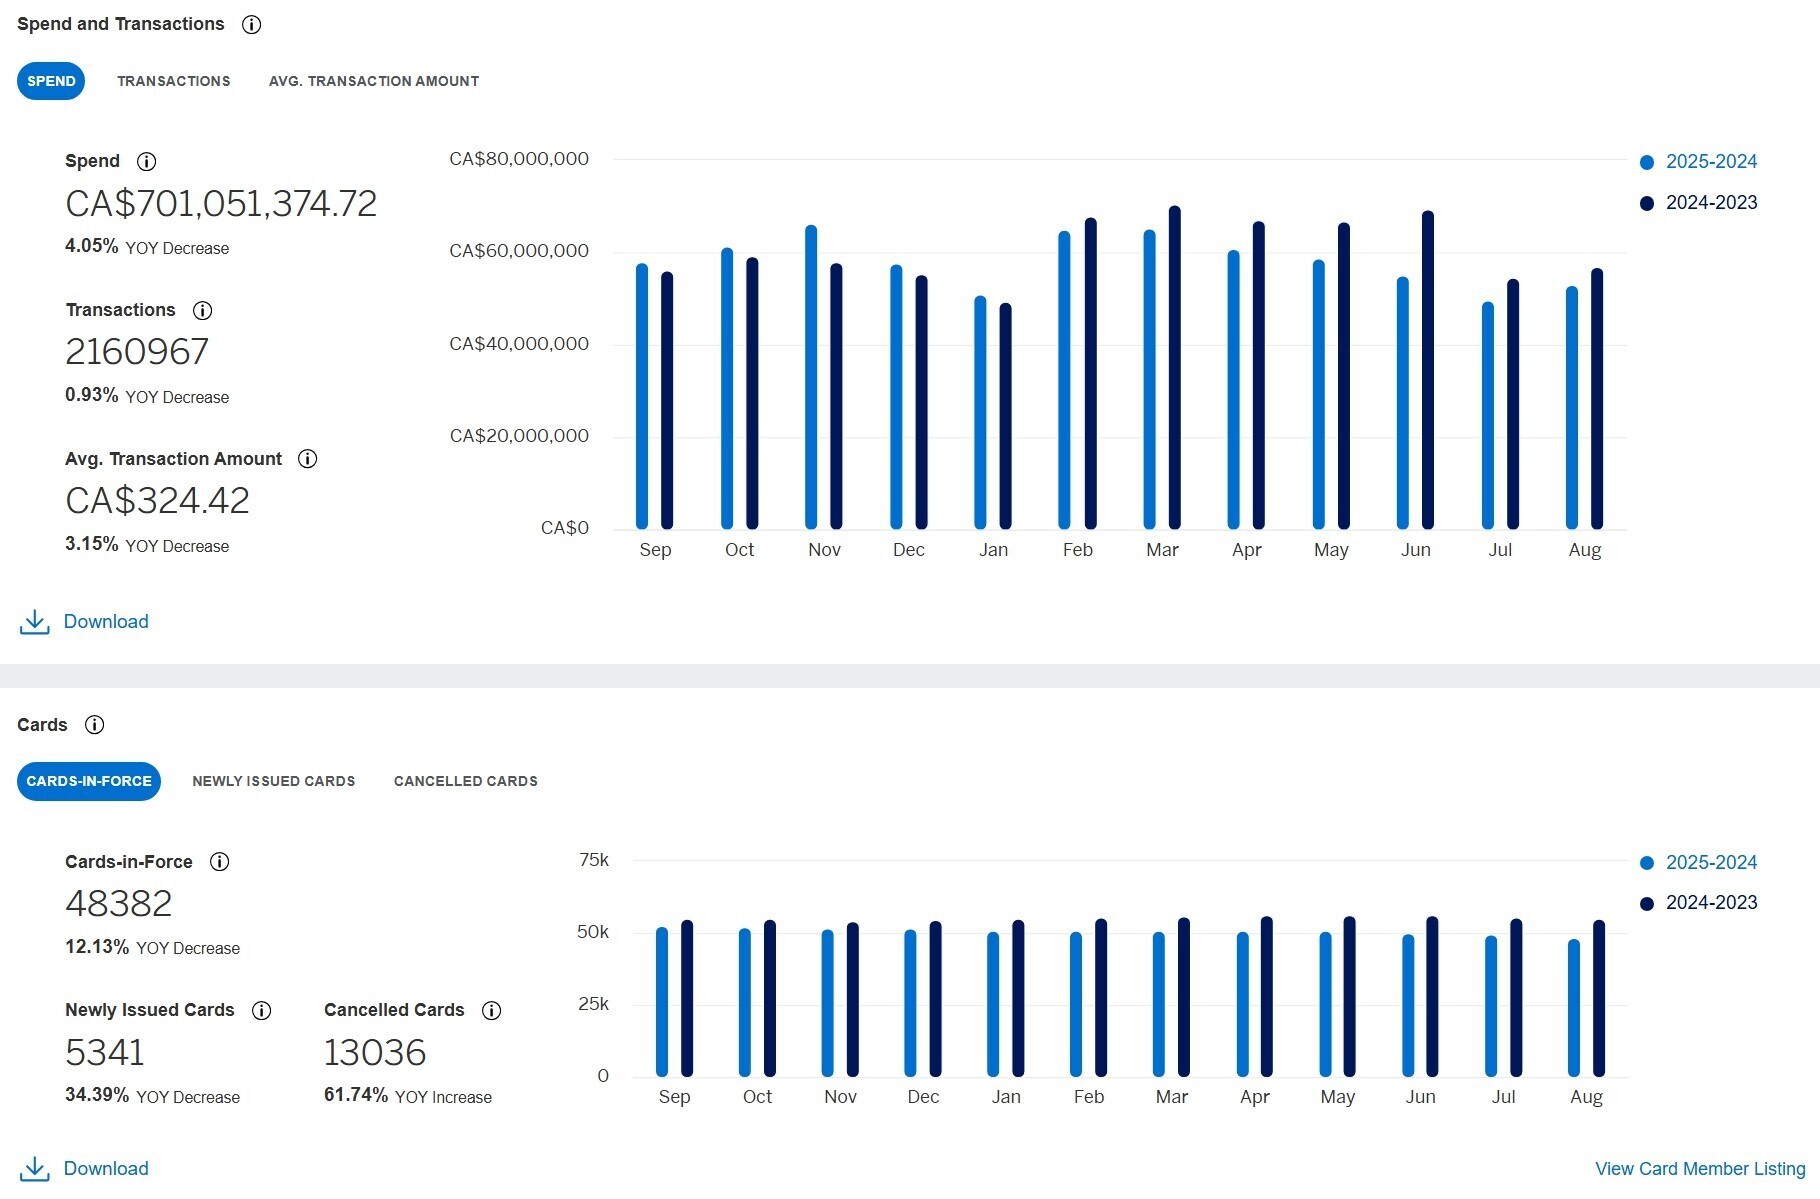This screenshot has height=1199, width=1820.
Task: Click the March 2024-2023 spend bar
Action: pyautogui.click(x=1175, y=370)
